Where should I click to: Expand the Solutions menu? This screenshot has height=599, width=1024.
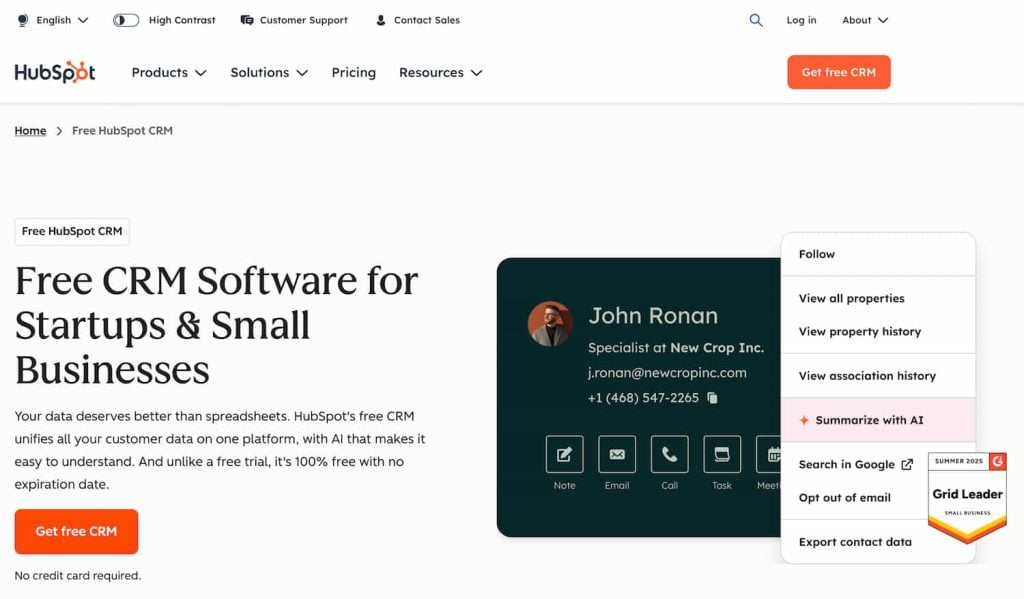tap(269, 73)
